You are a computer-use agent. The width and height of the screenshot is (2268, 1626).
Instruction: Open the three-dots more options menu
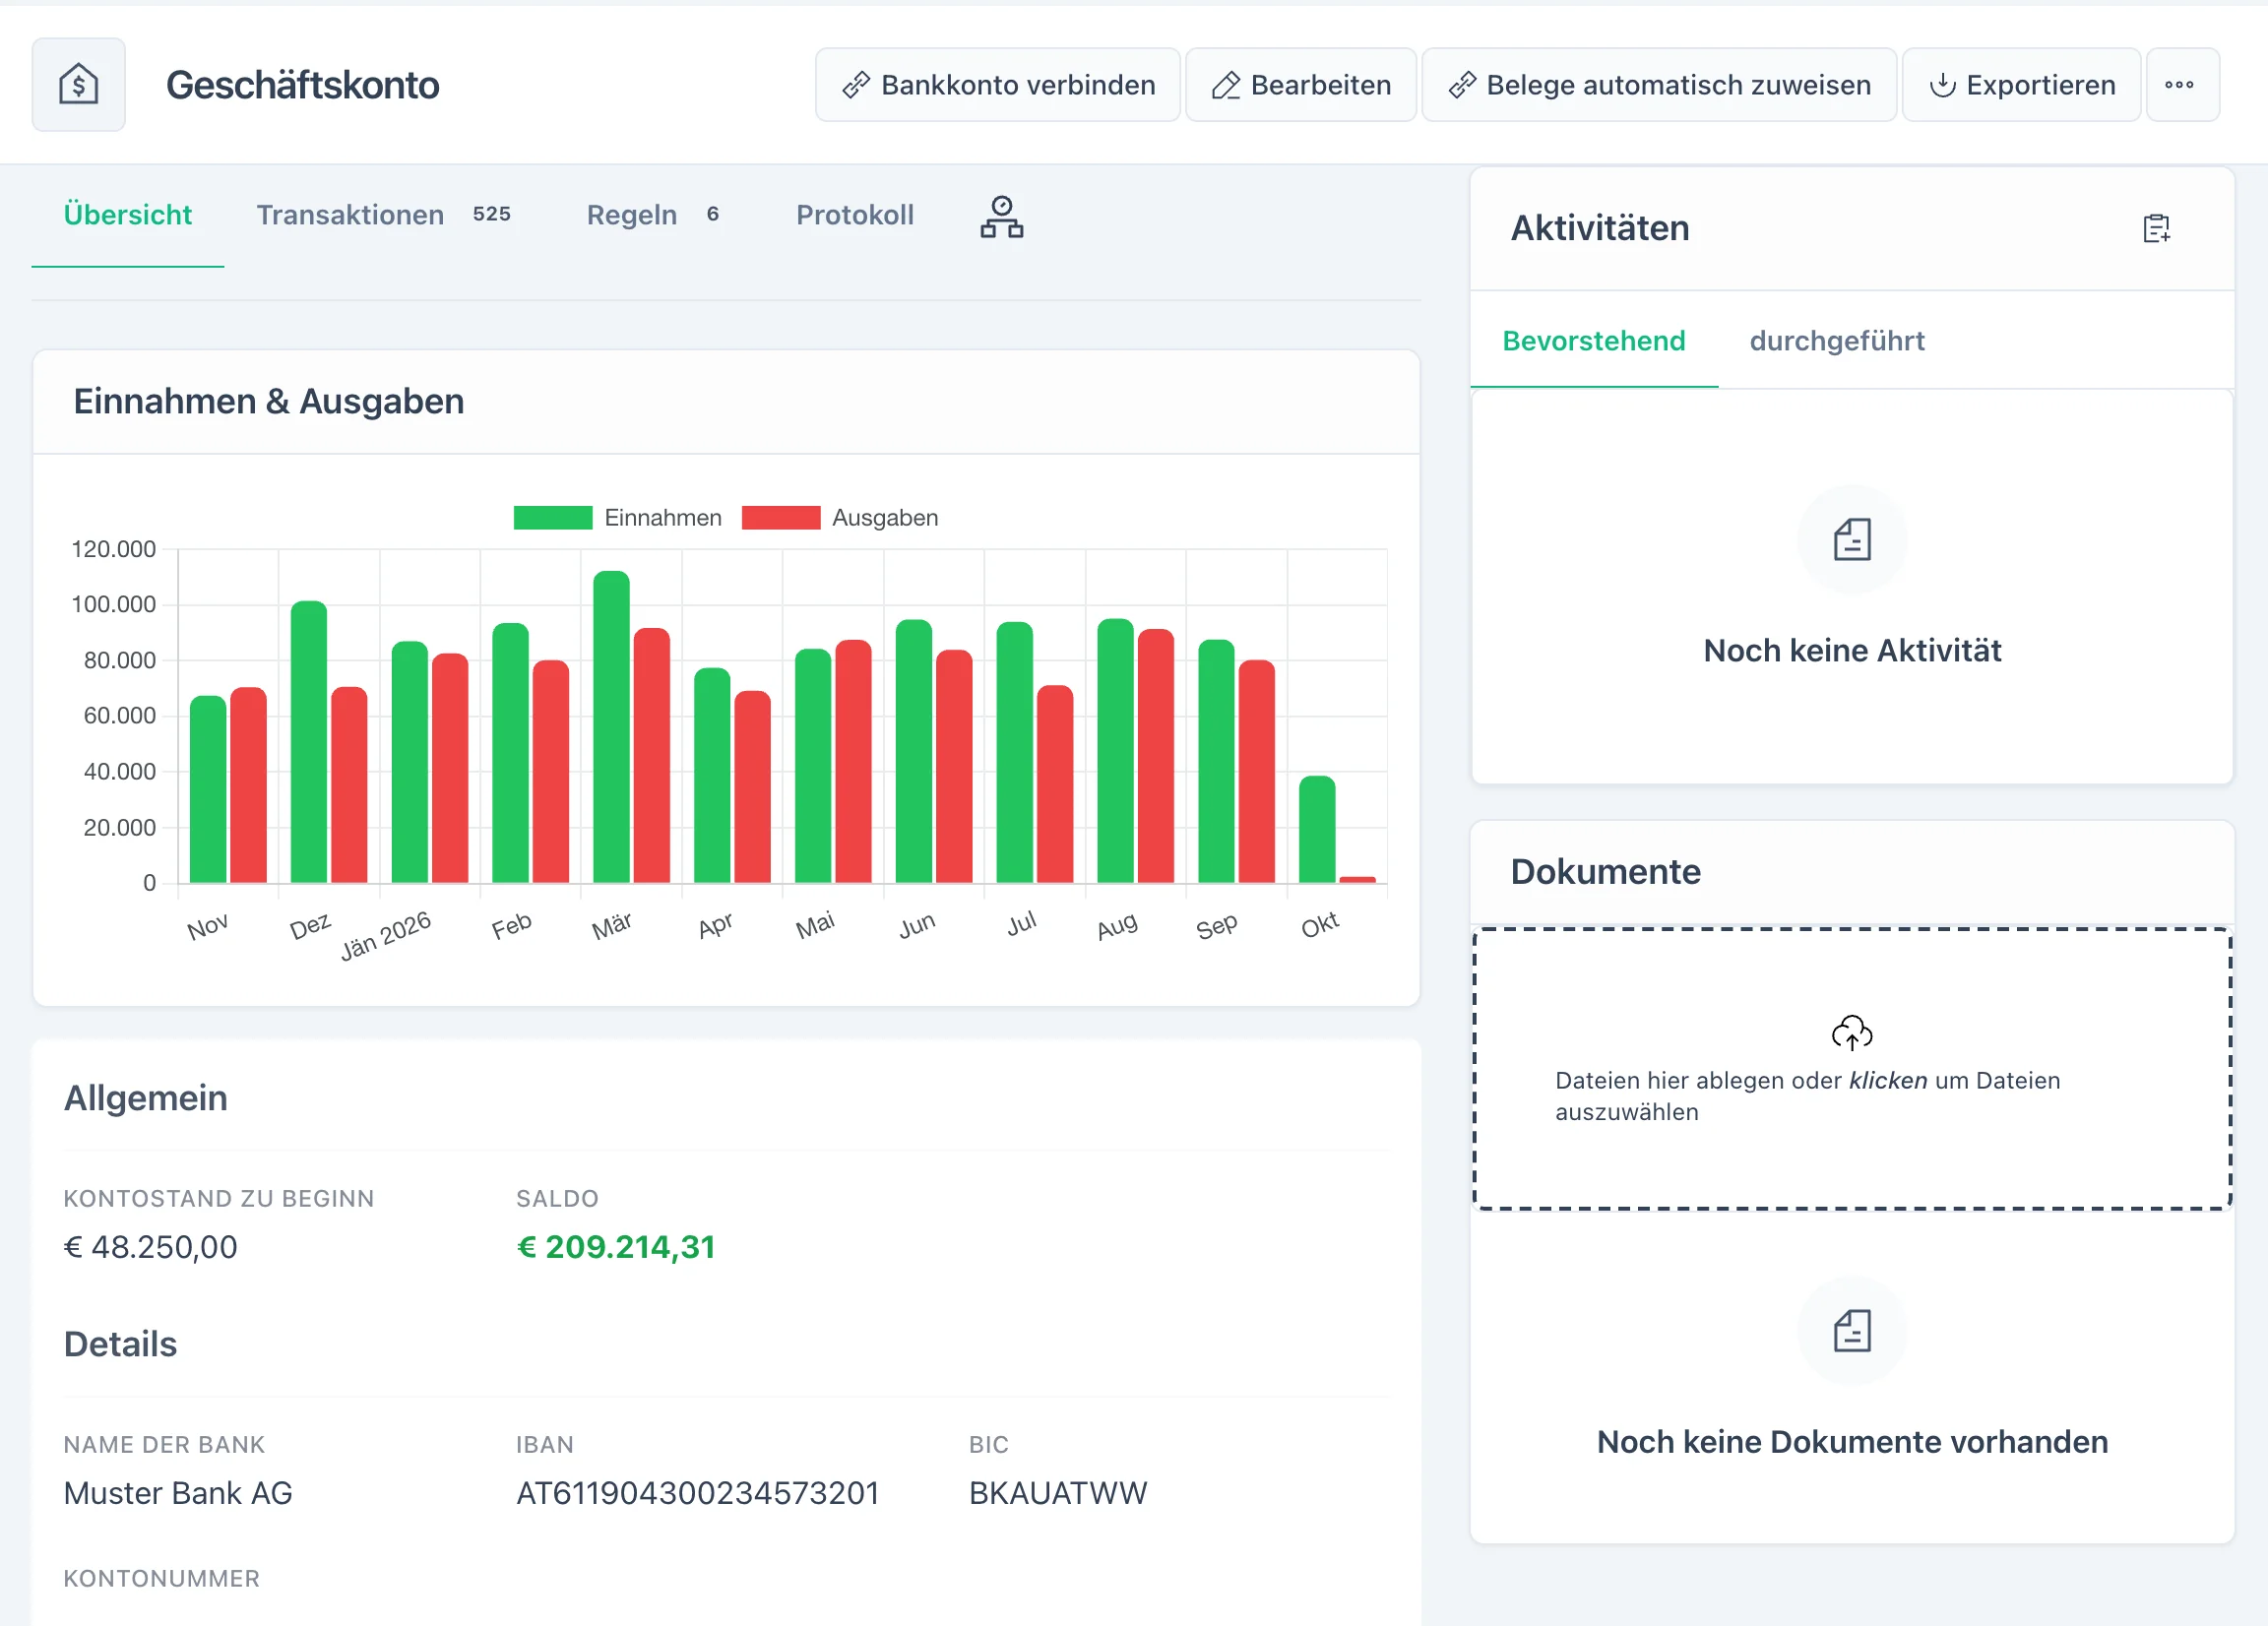coord(2182,85)
